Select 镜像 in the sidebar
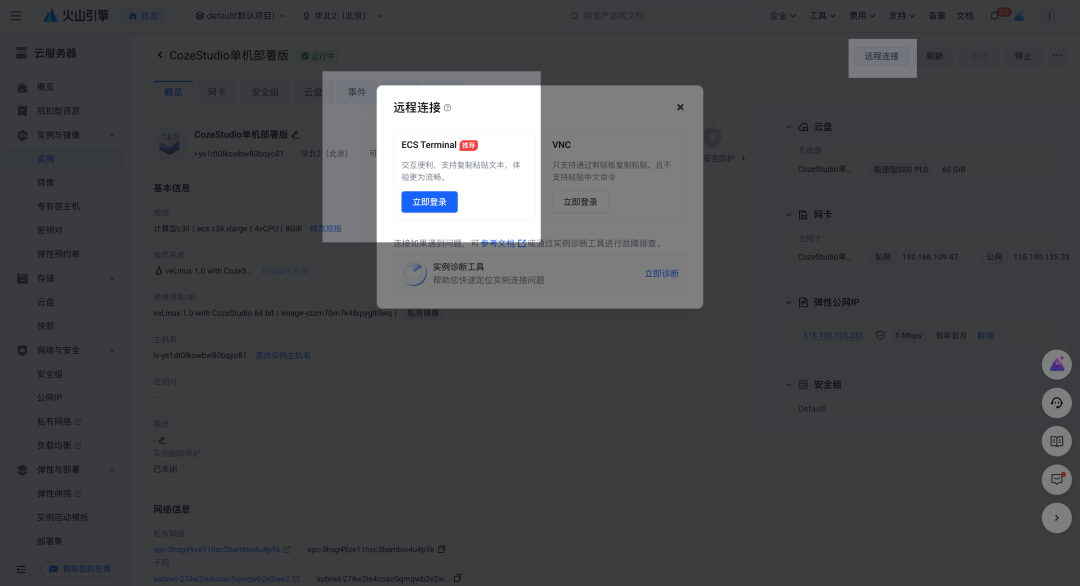The image size is (1080, 586). [45, 182]
